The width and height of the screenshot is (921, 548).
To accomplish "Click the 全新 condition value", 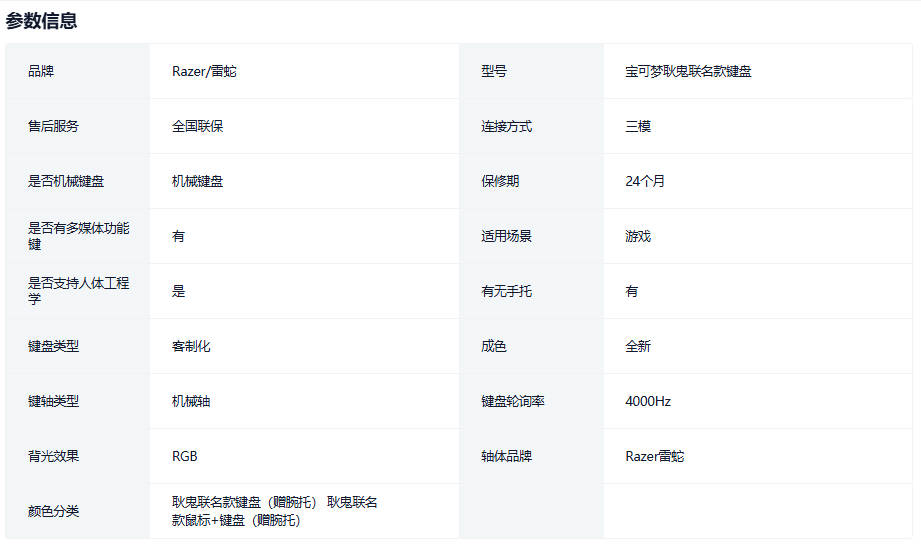I will pos(638,346).
